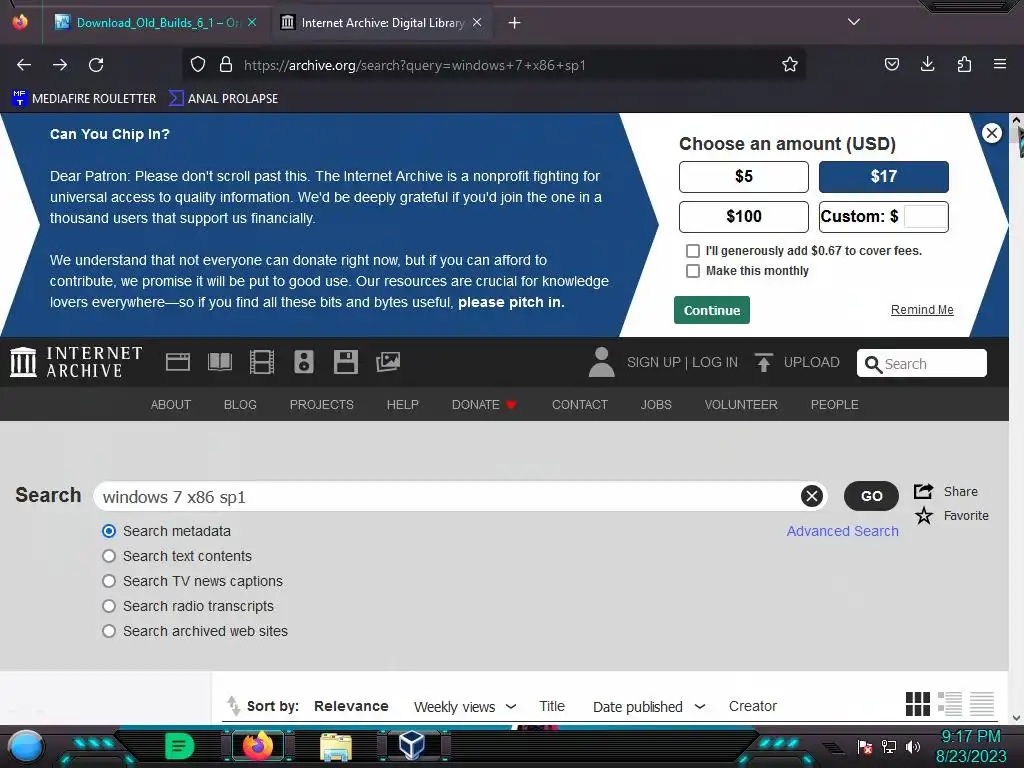Click the Share icon
The height and width of the screenshot is (768, 1024).
click(923, 491)
